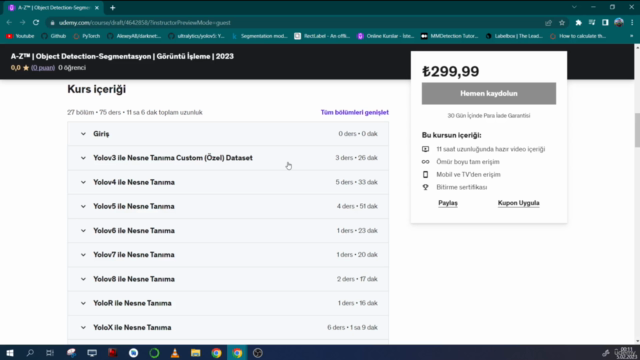Open the How to calculate bookmark
640x360 pixels.
[x=578, y=36]
